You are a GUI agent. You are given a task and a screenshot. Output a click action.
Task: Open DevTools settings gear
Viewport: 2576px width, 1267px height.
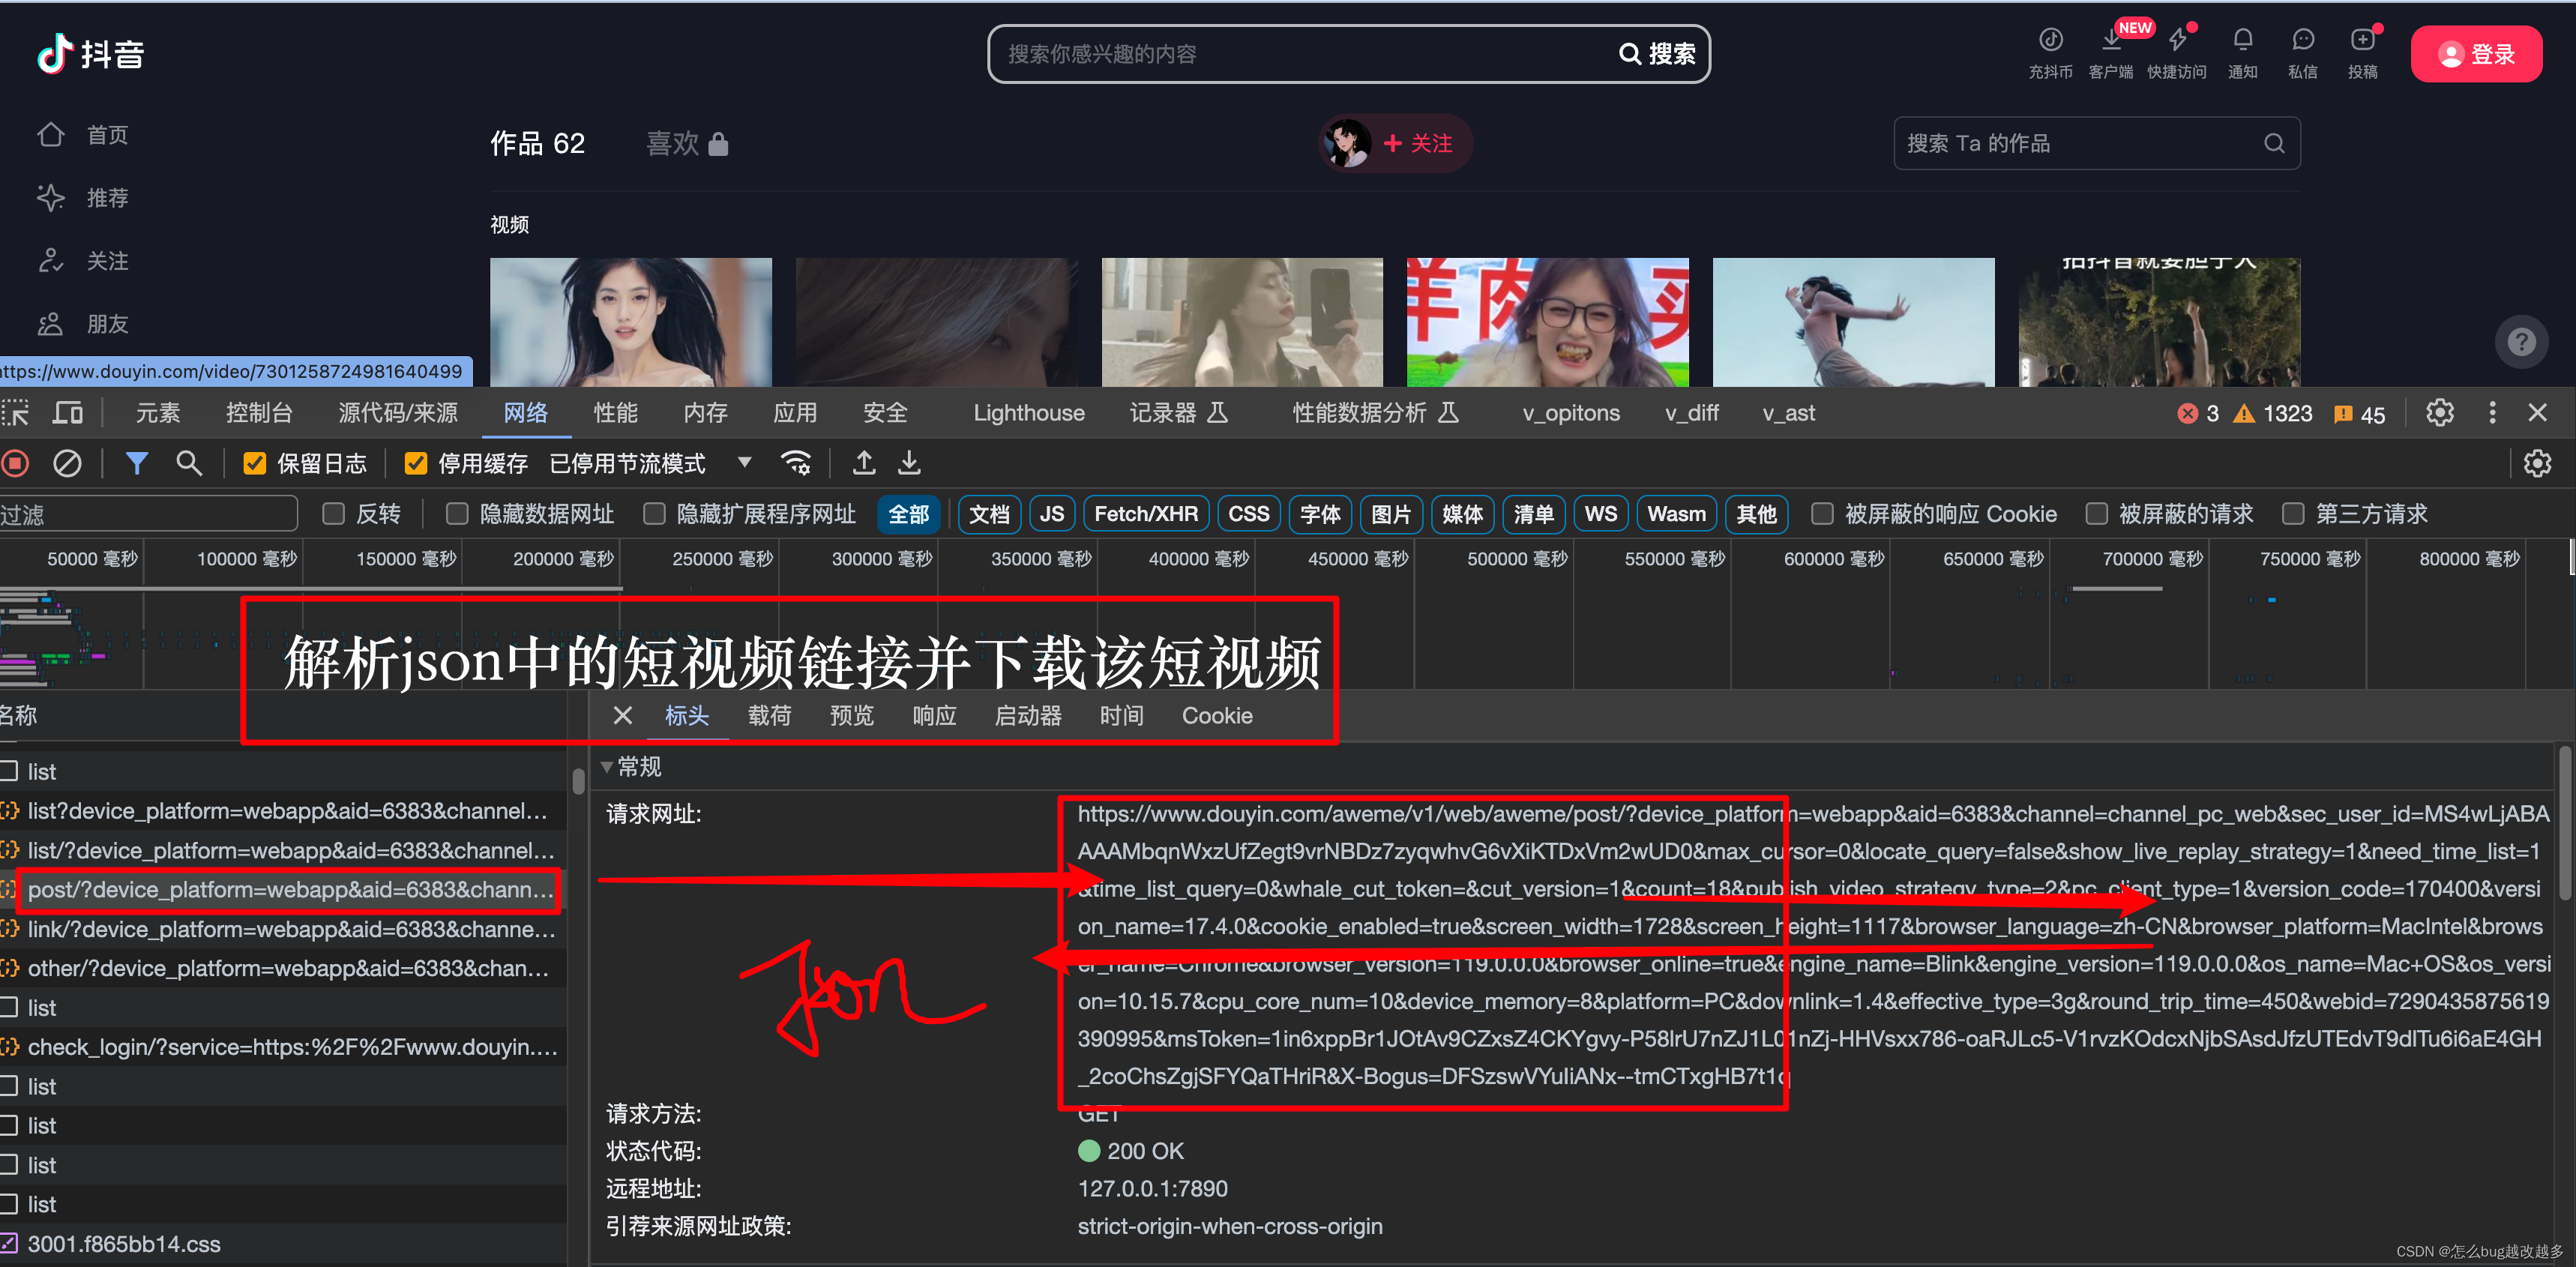pyautogui.click(x=2439, y=413)
